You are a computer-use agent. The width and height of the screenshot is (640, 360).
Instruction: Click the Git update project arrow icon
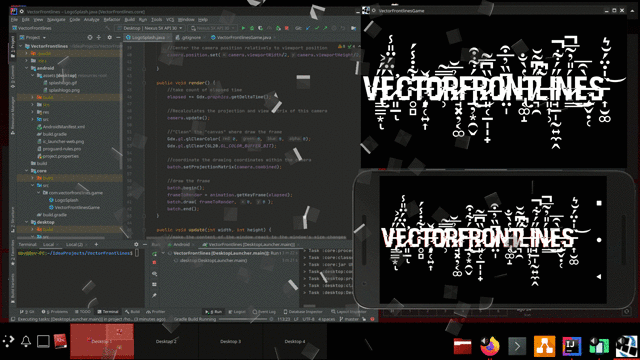(x=309, y=28)
